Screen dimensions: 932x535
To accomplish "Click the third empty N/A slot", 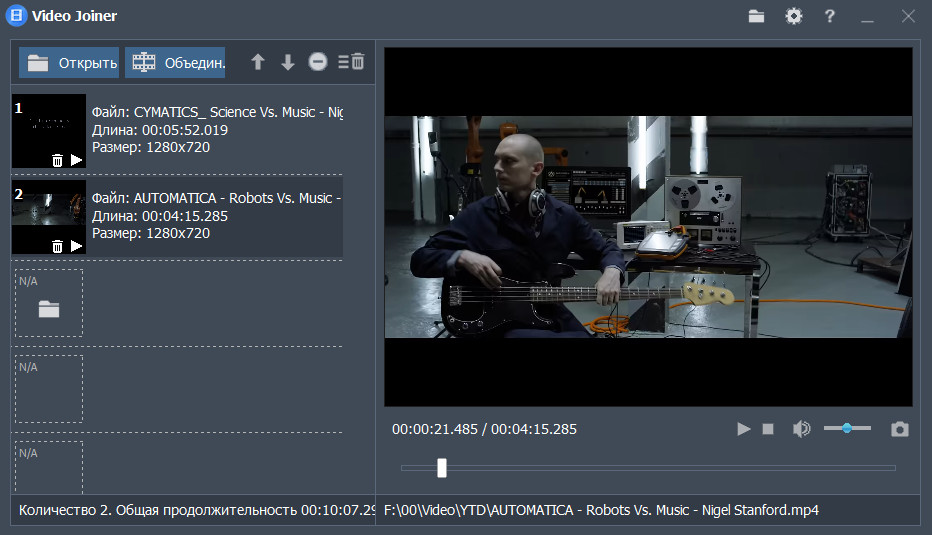I will (49, 468).
